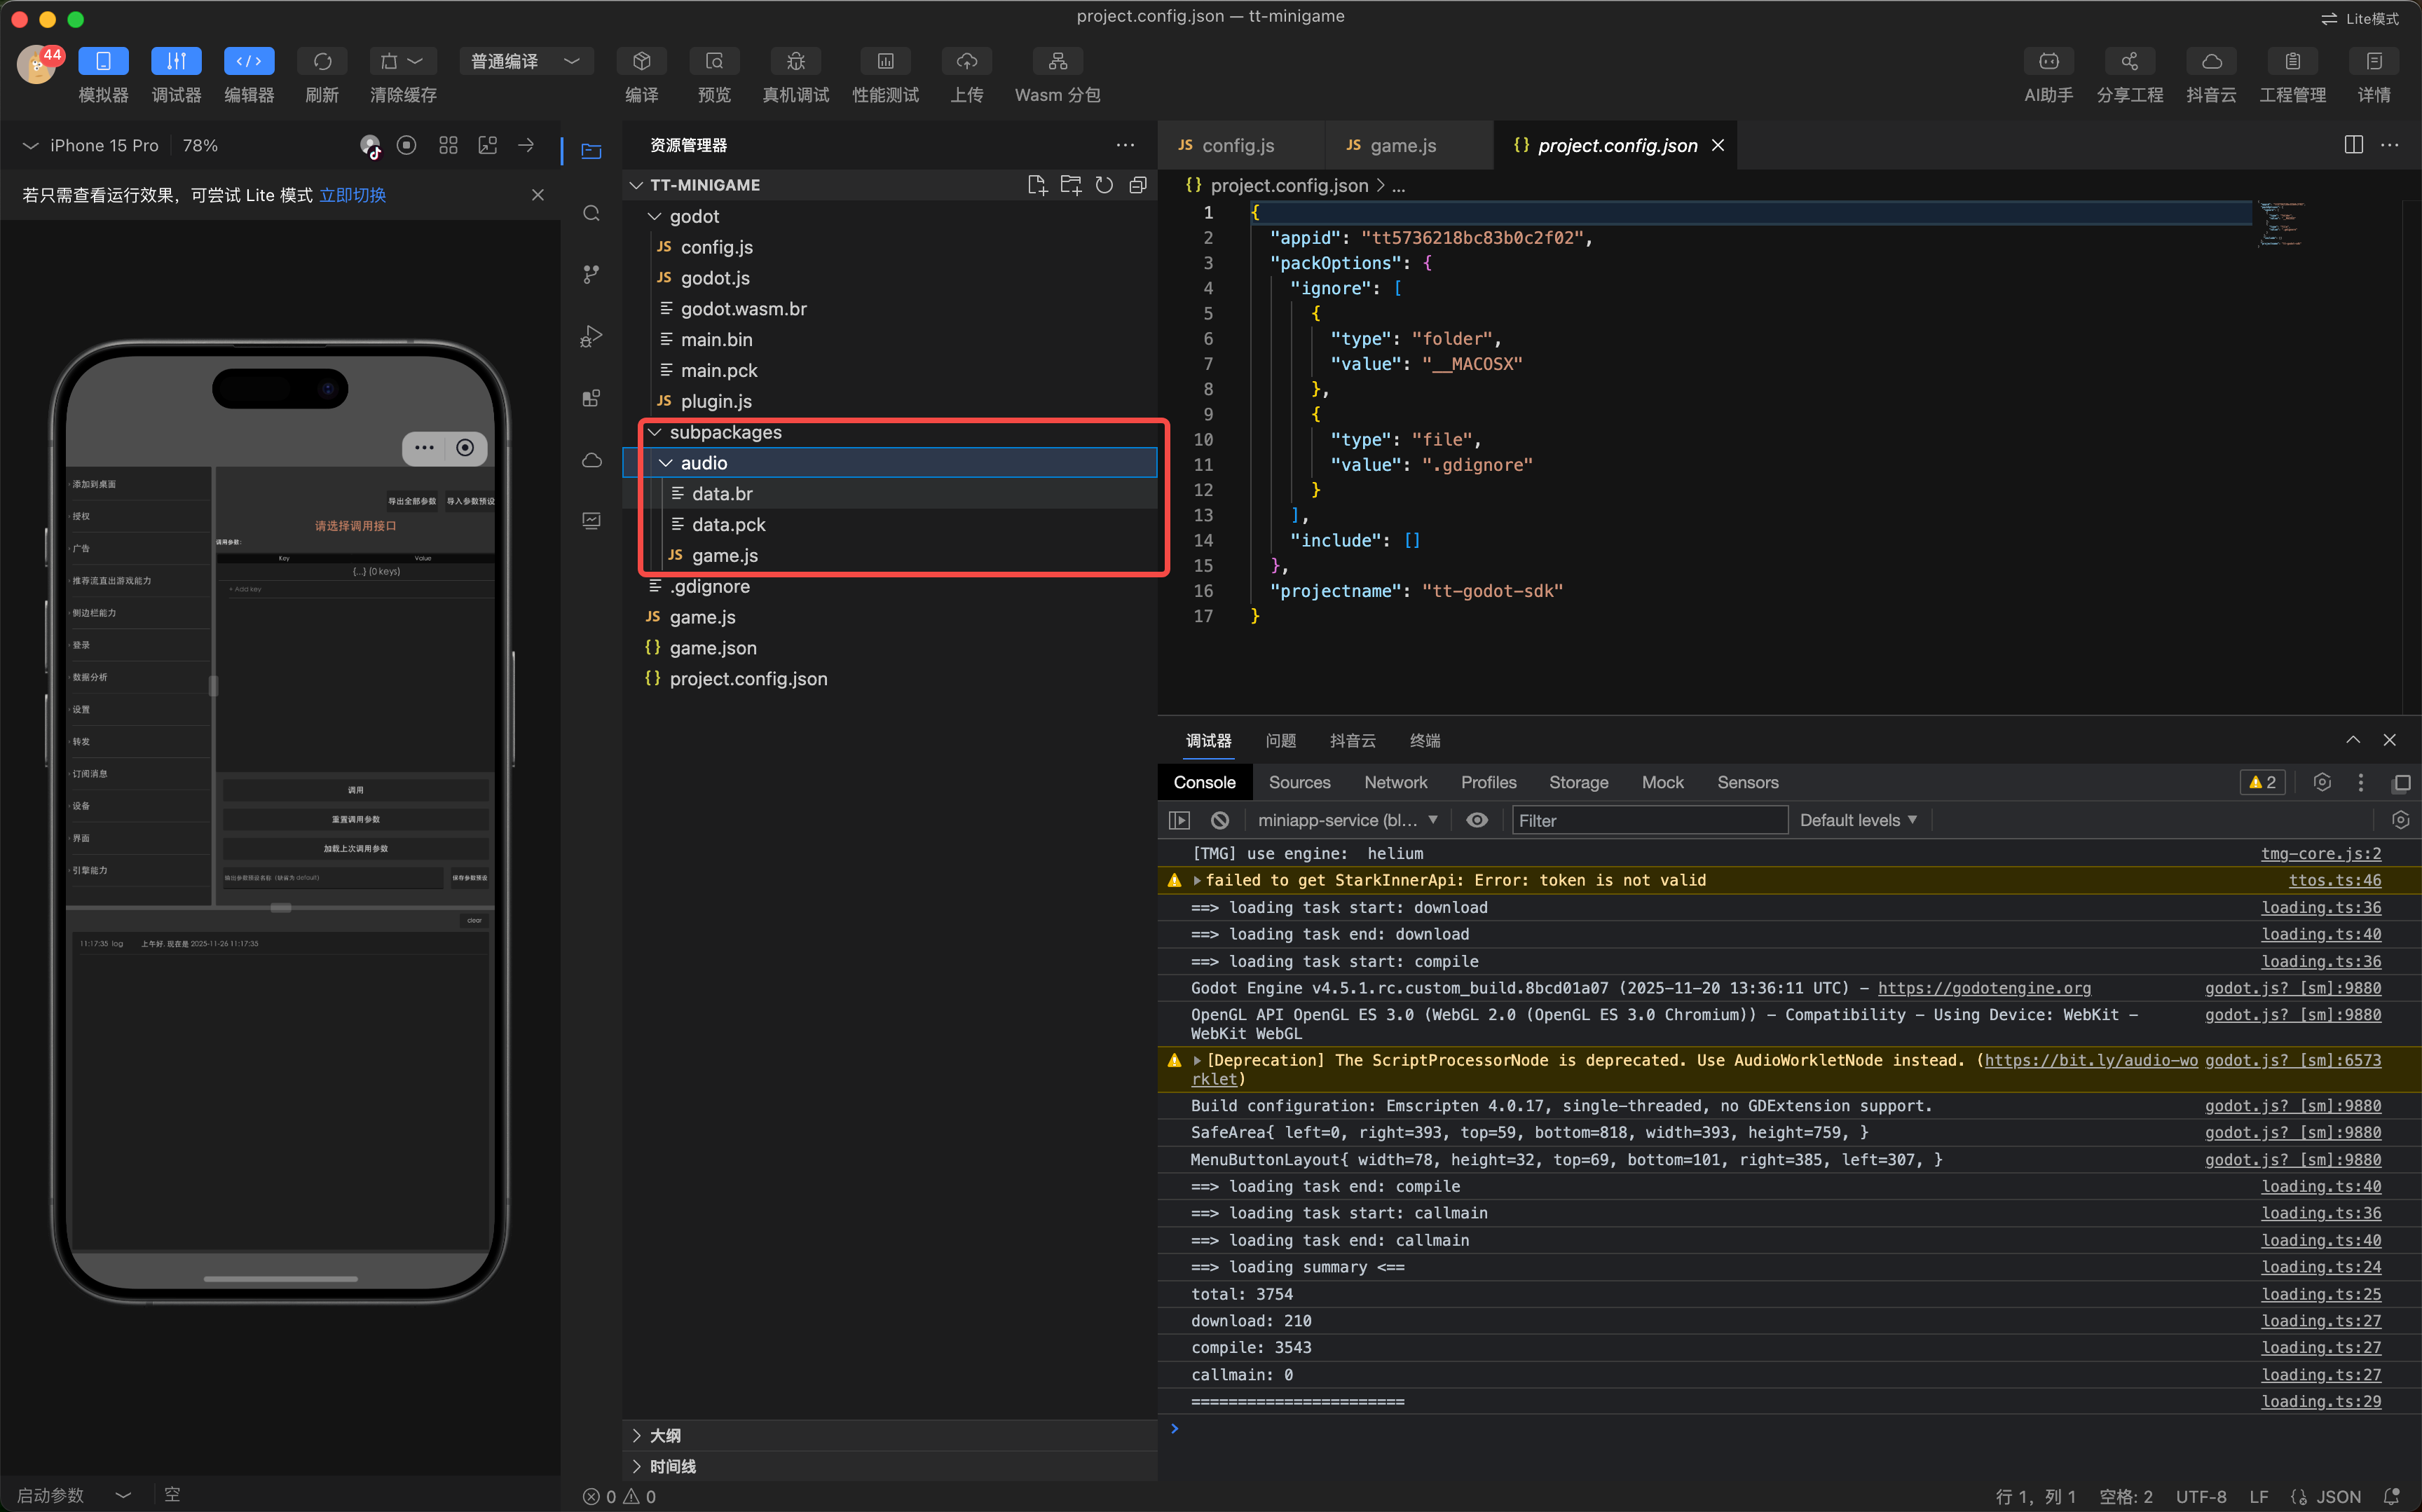Toggle the 调试器 debugger panel

pos(176,61)
